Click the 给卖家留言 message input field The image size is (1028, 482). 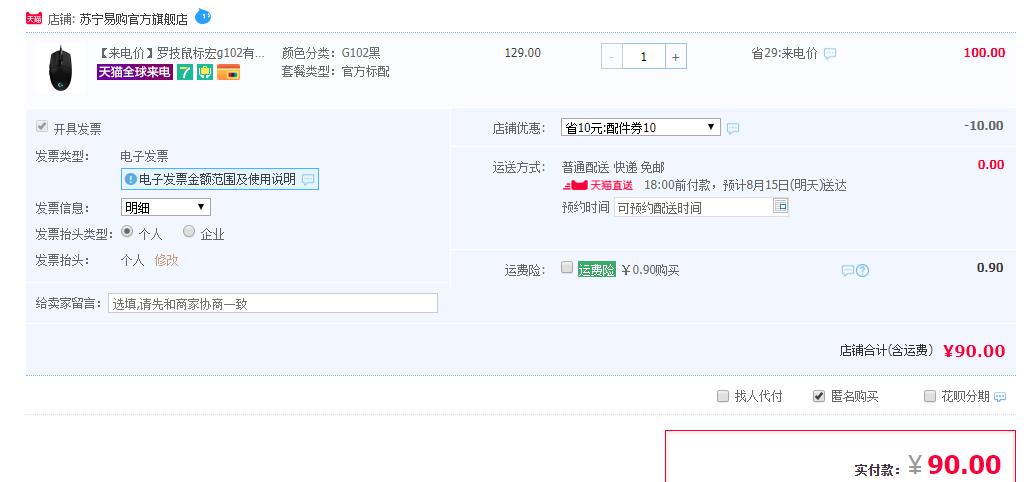(x=273, y=304)
